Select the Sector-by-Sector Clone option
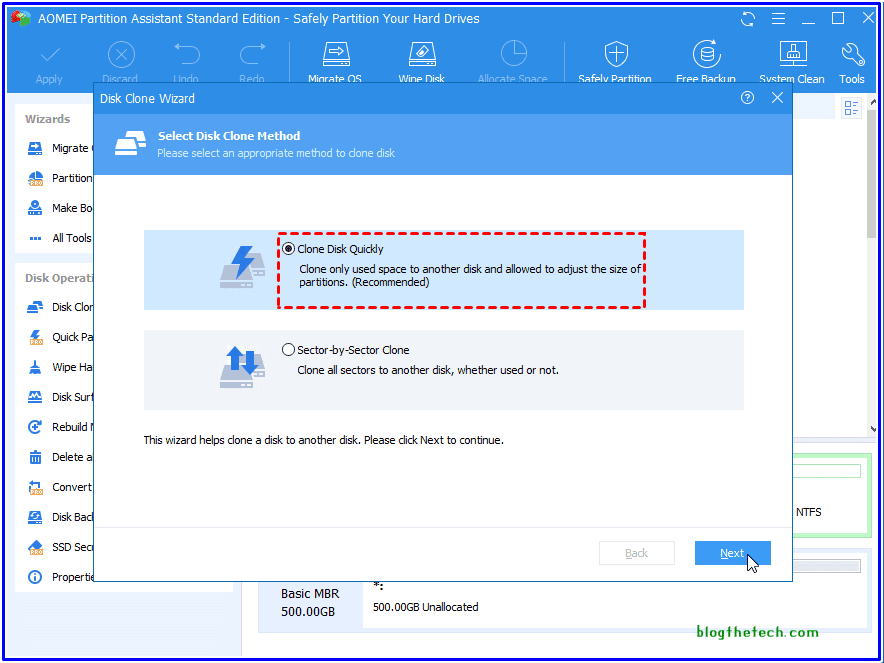884x663 pixels. [x=289, y=350]
